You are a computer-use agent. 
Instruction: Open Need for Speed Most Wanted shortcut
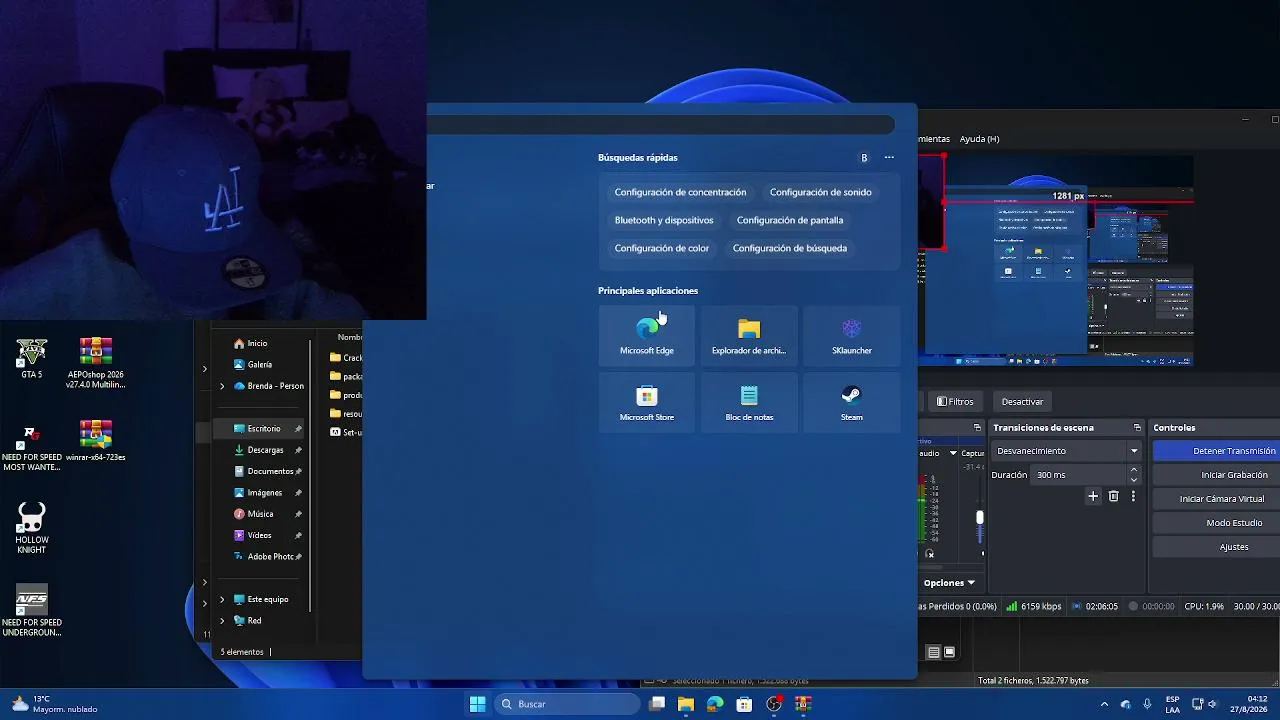tap(32, 447)
